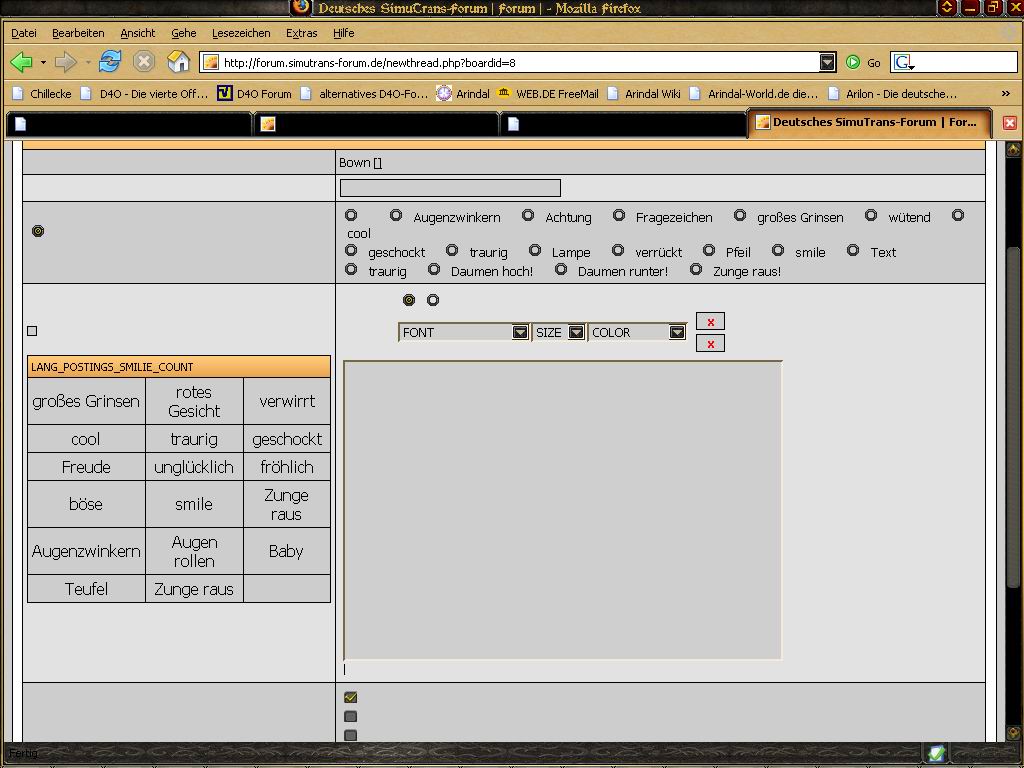Screen dimensions: 1024x768
Task: Select the 'Fragezeichen' icon radio button
Action: click(x=619, y=216)
